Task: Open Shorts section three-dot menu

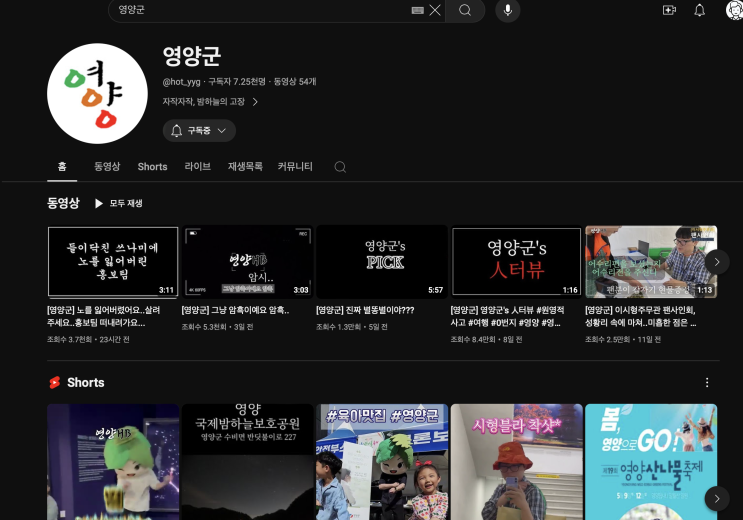Action: [x=707, y=383]
